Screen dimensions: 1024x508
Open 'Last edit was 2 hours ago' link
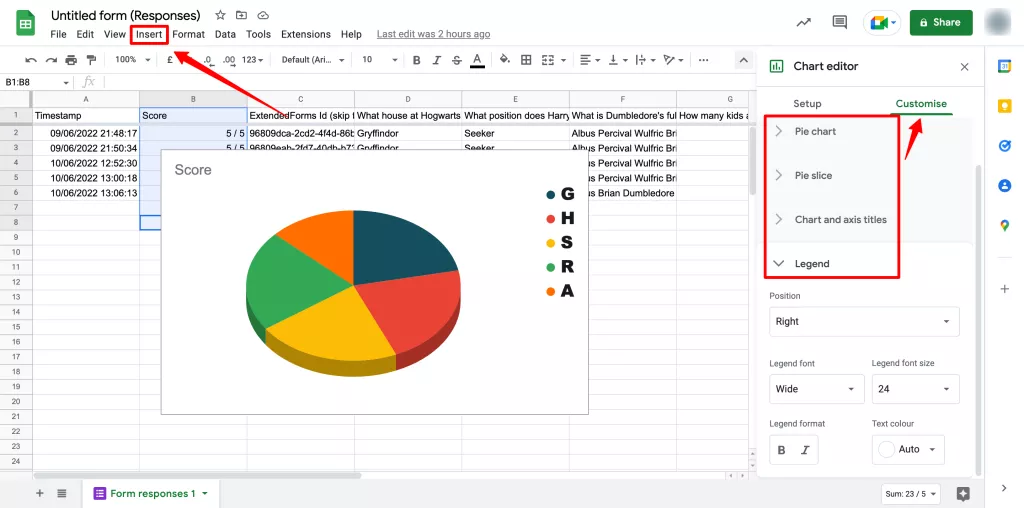(x=434, y=34)
